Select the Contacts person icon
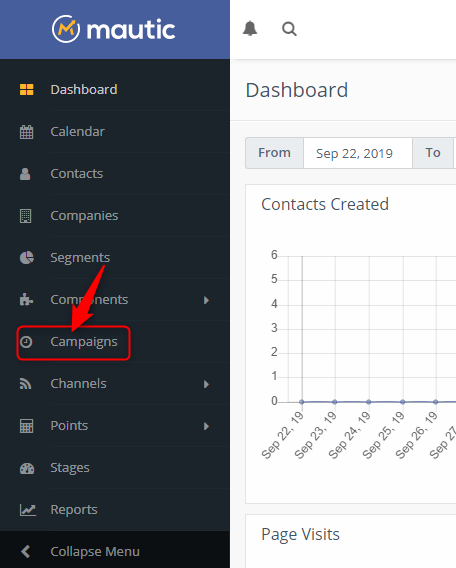Image resolution: width=456 pixels, height=568 pixels. 25,174
